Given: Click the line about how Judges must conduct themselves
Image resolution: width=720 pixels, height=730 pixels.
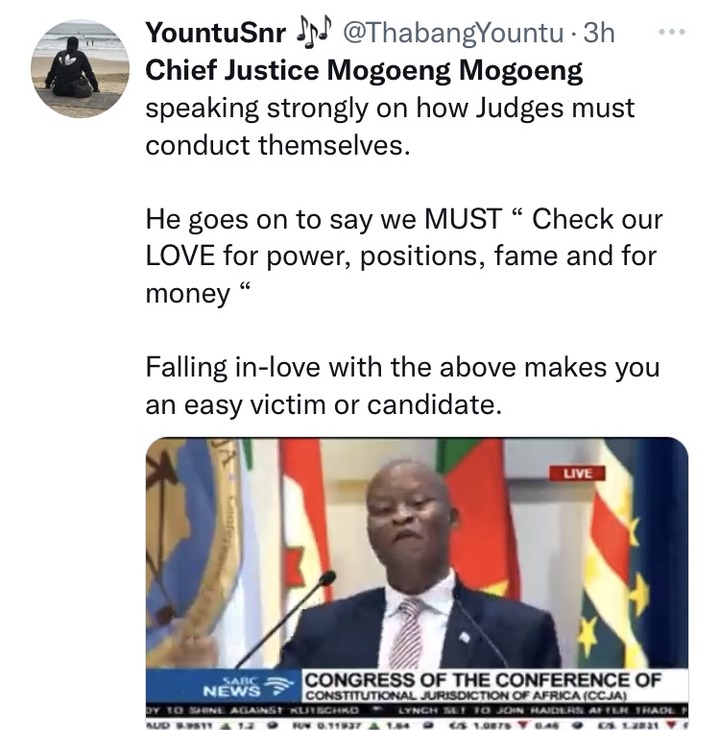Looking at the screenshot, I should 390,127.
